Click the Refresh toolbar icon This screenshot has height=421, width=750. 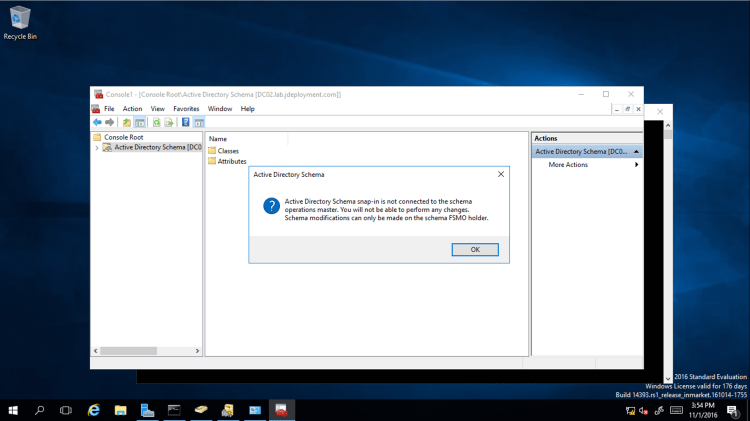tap(156, 122)
